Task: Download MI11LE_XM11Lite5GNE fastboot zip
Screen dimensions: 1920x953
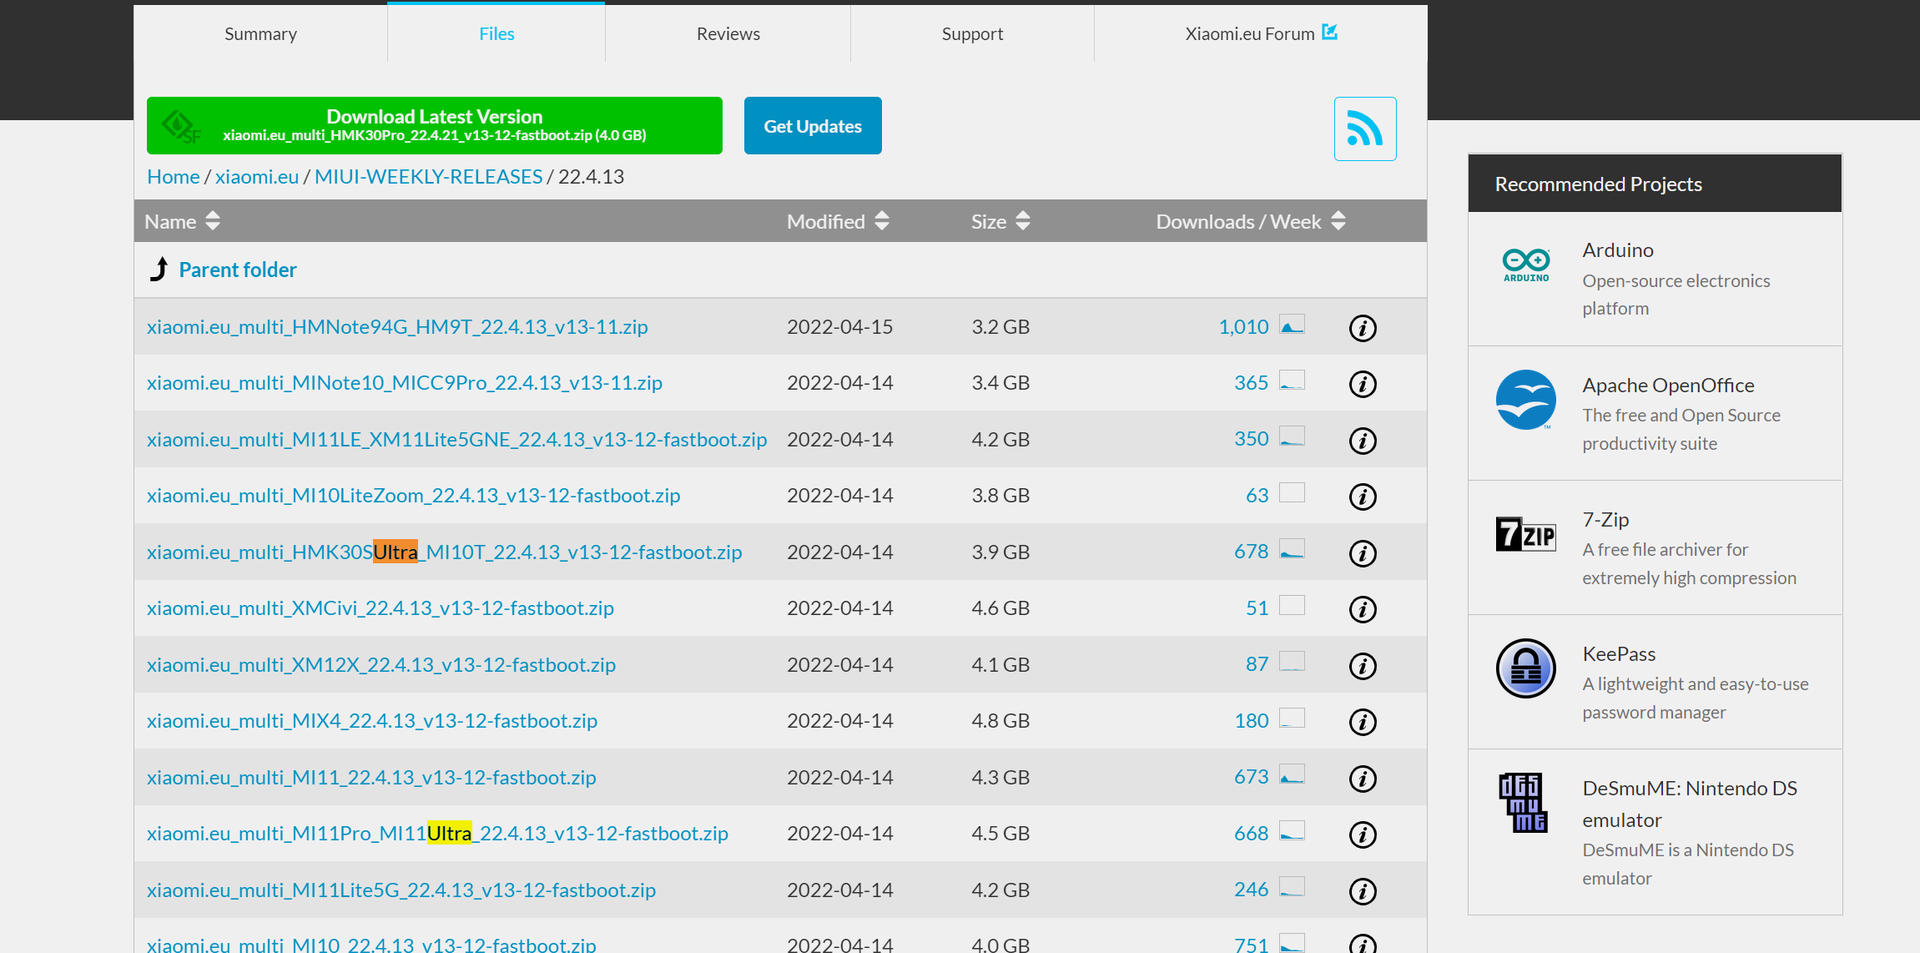Action: click(457, 440)
